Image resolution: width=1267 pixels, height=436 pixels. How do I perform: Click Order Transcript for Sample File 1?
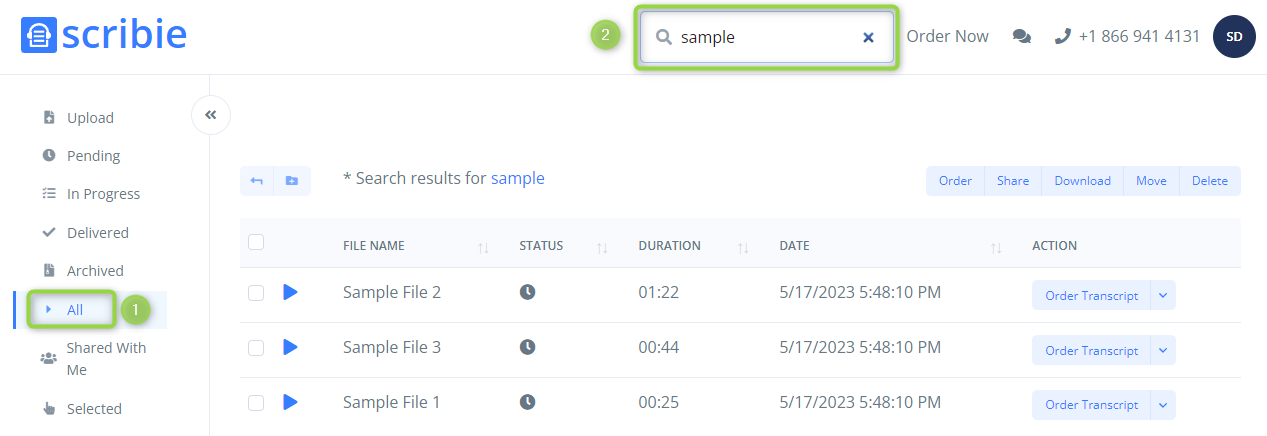[1092, 405]
